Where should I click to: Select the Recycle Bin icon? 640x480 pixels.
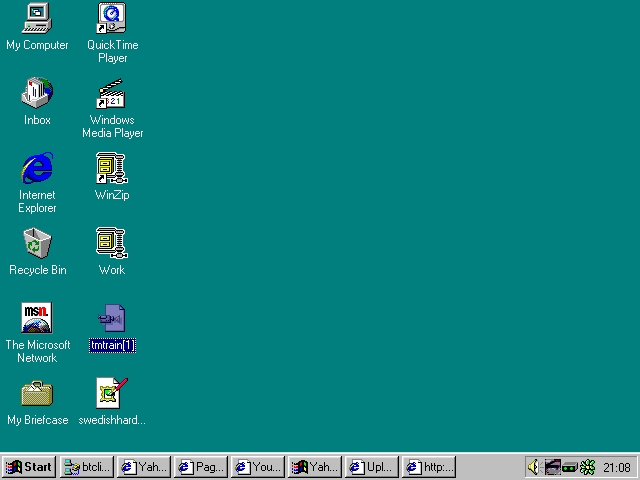coord(37,244)
